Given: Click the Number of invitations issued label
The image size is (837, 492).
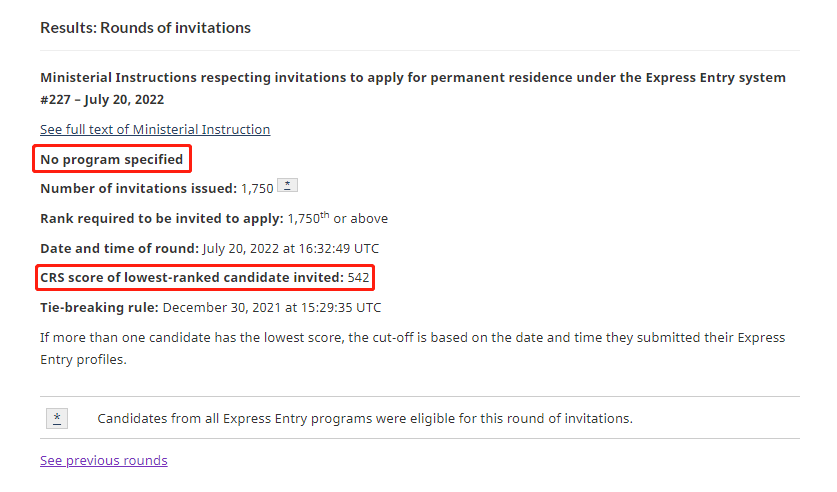Looking at the screenshot, I should point(138,188).
